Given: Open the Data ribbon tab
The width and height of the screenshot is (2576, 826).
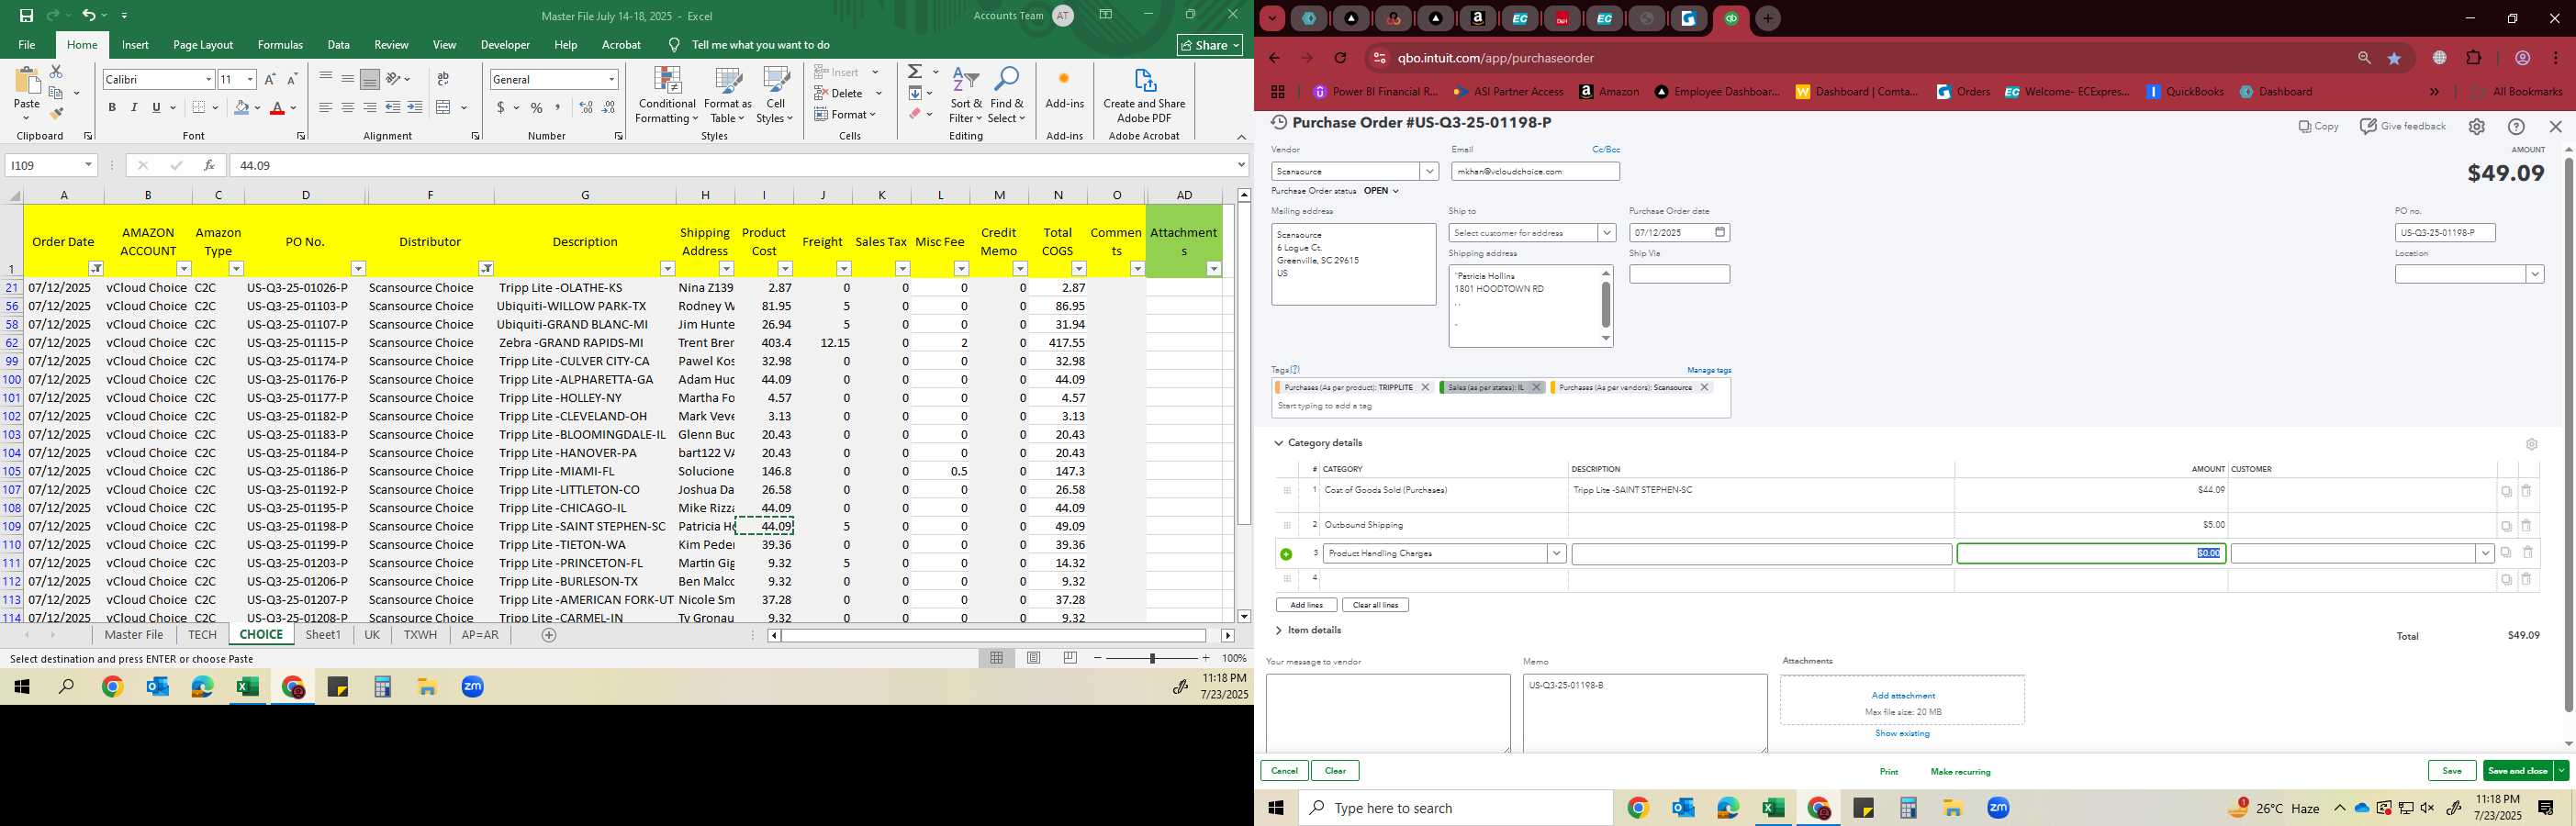Looking at the screenshot, I should [x=339, y=45].
